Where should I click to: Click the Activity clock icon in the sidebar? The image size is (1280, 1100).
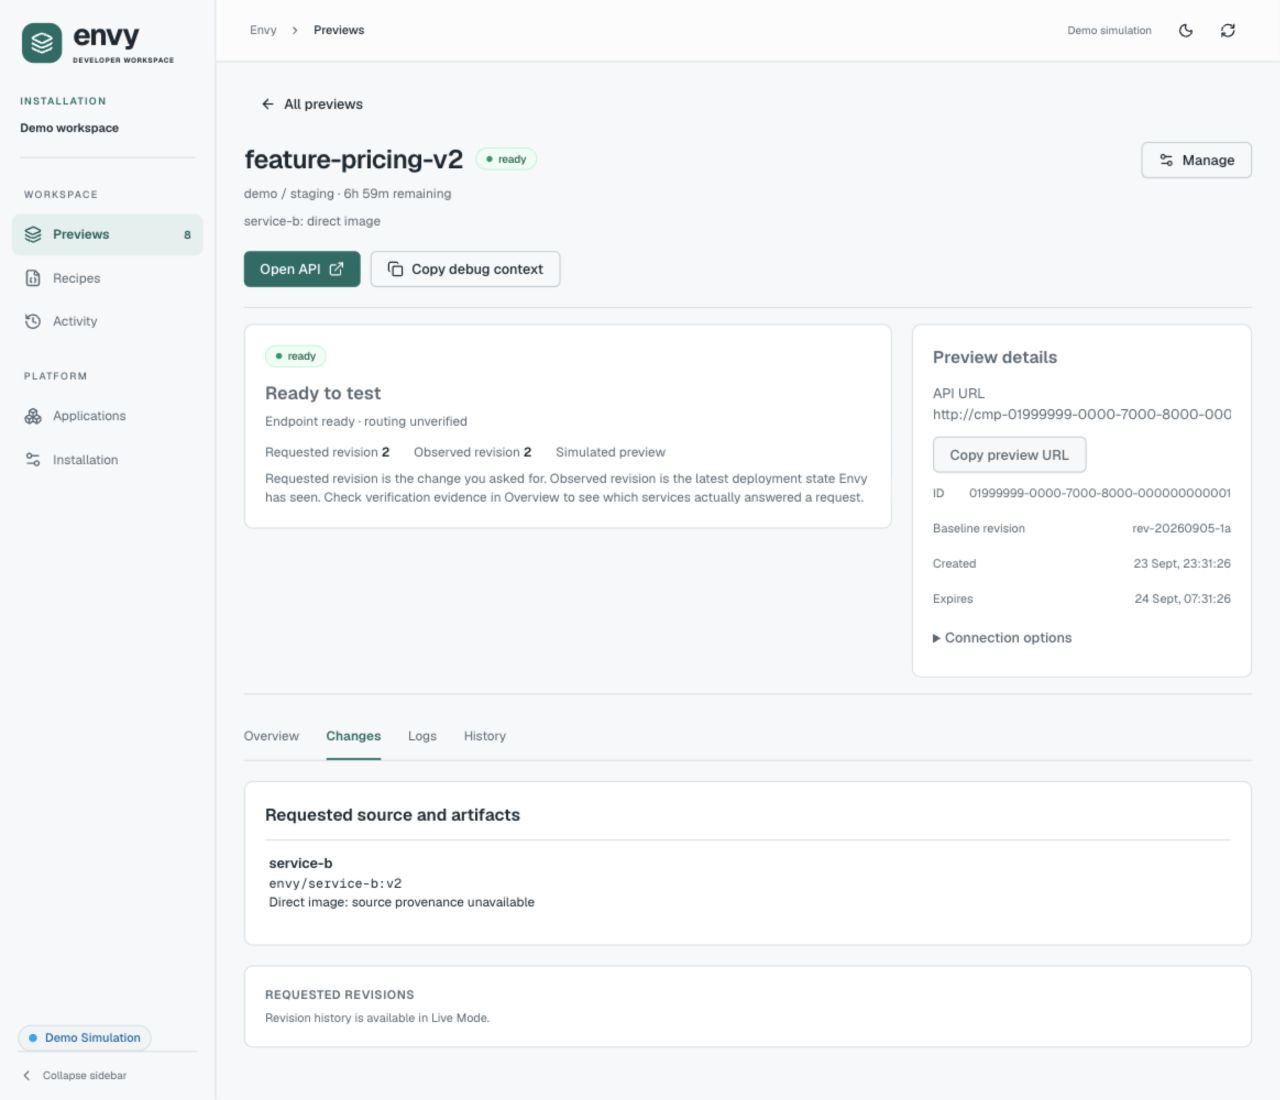tap(33, 321)
